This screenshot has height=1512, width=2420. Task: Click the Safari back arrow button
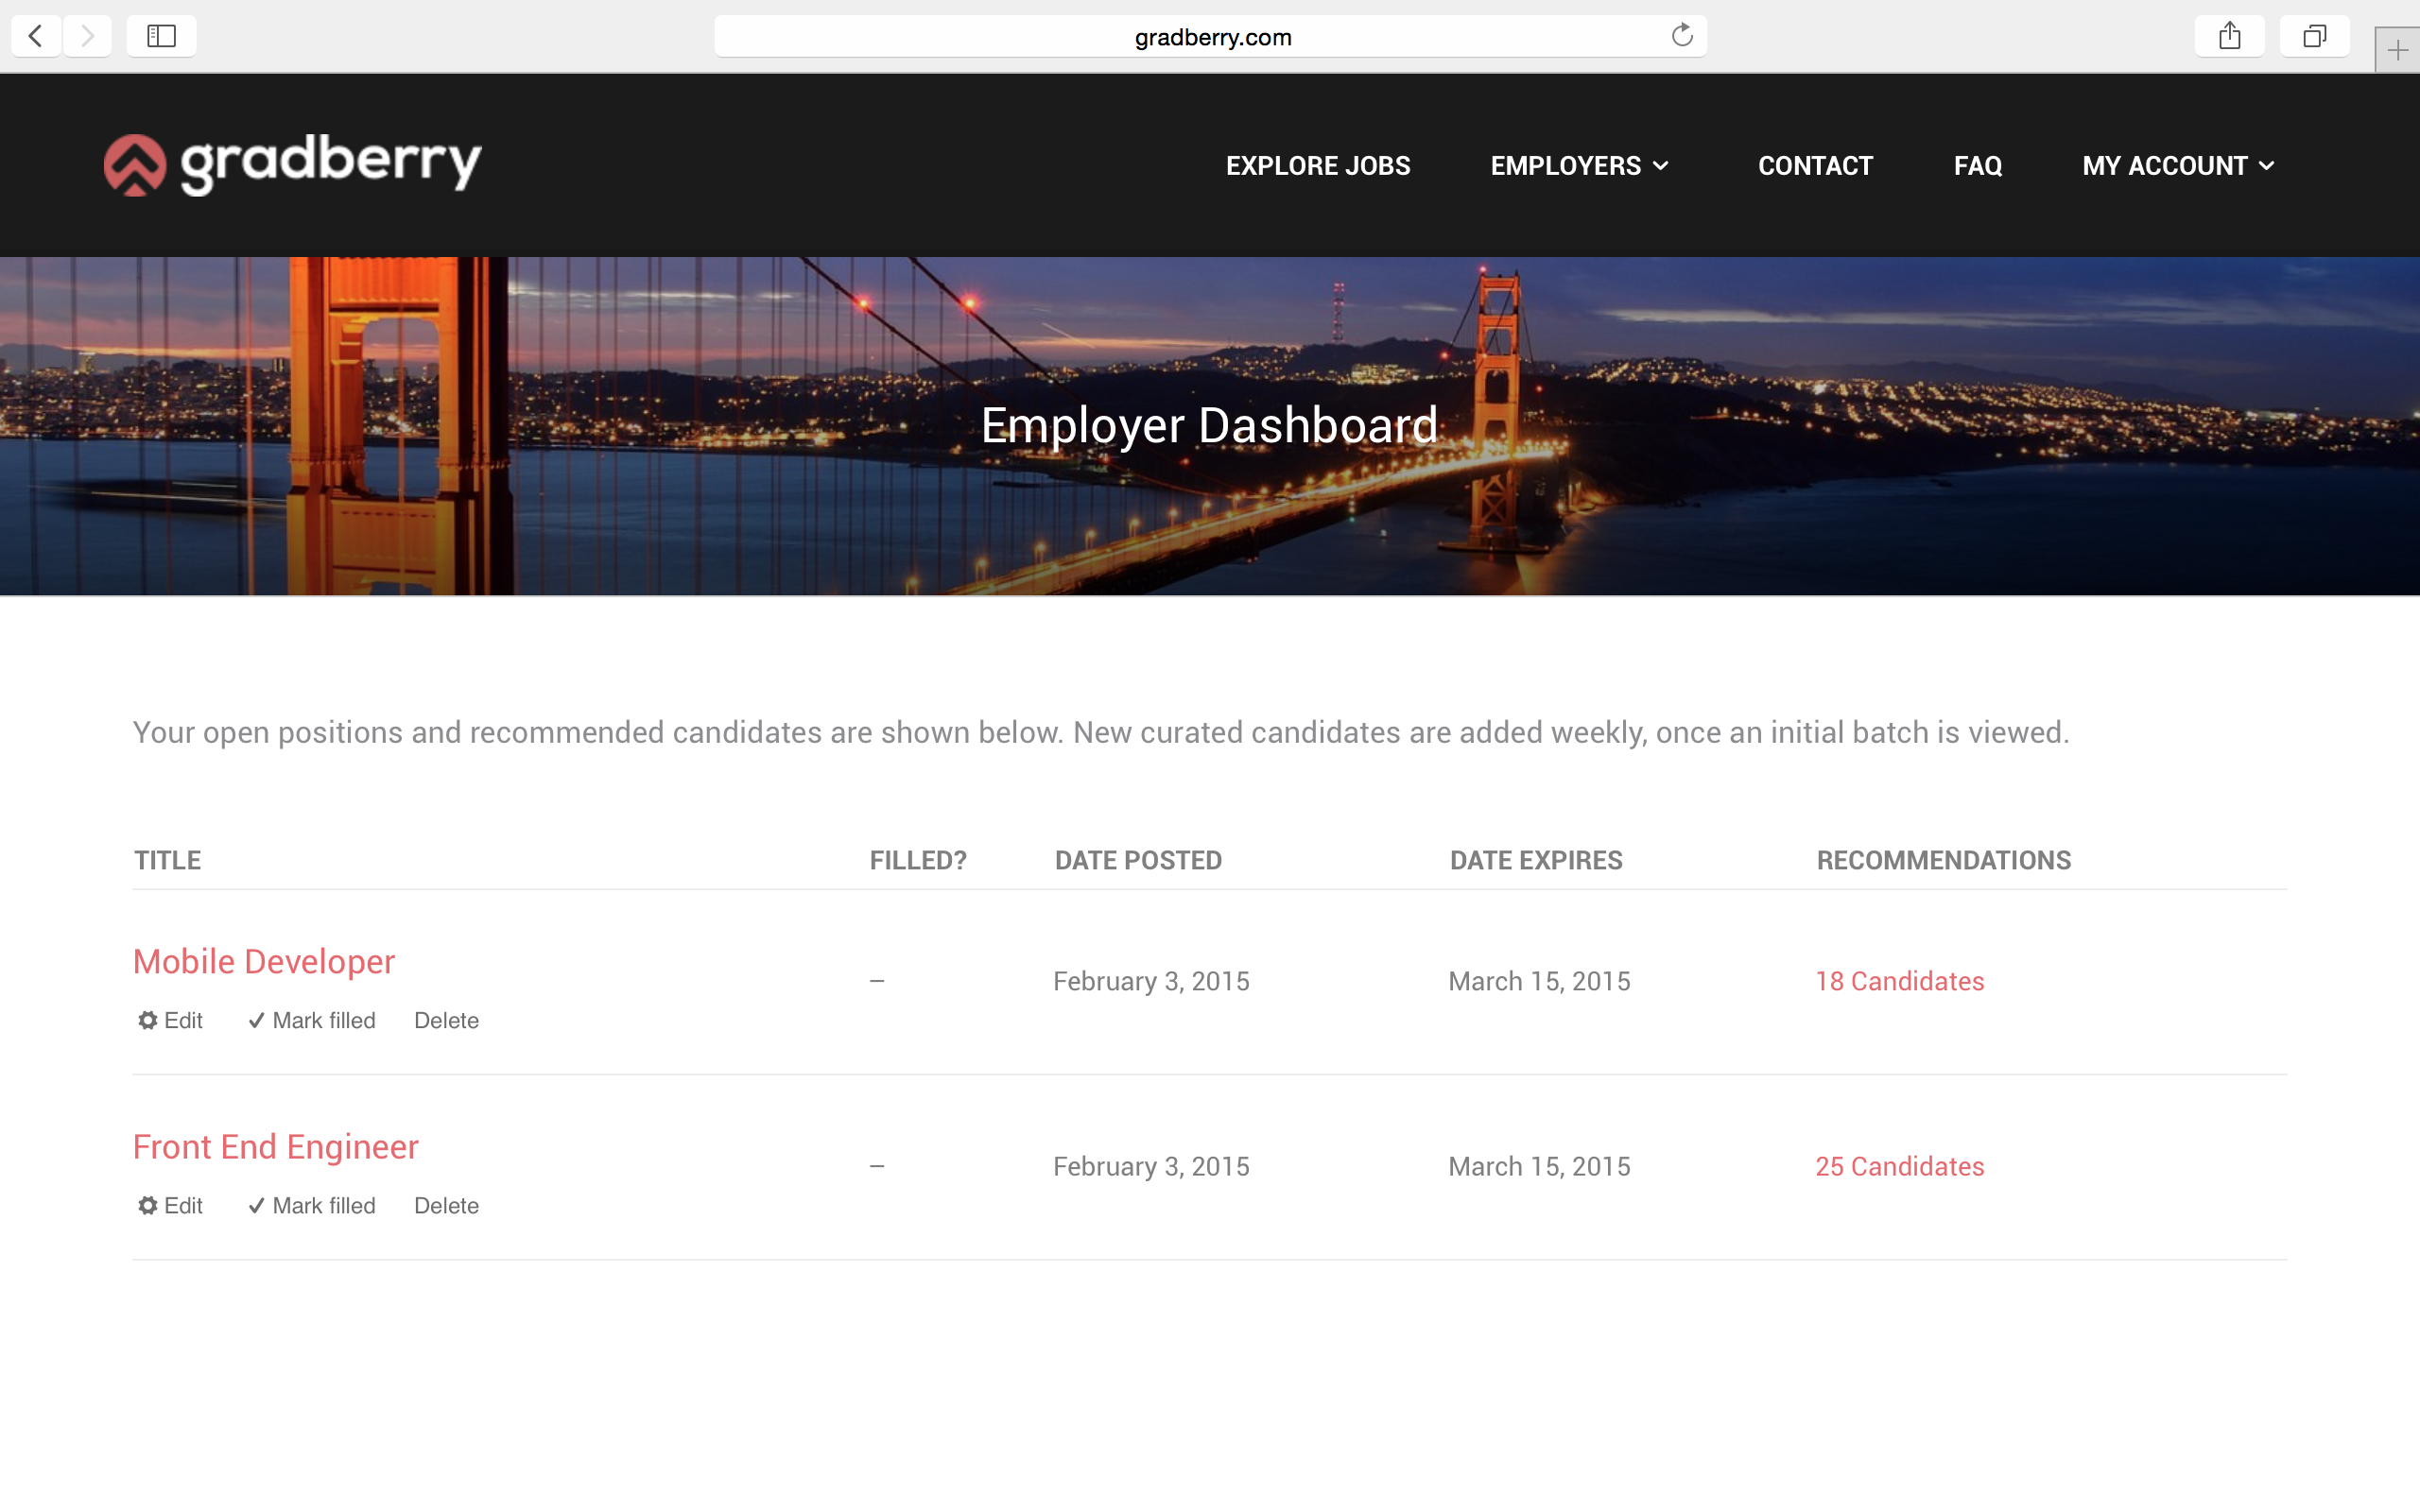click(x=36, y=37)
